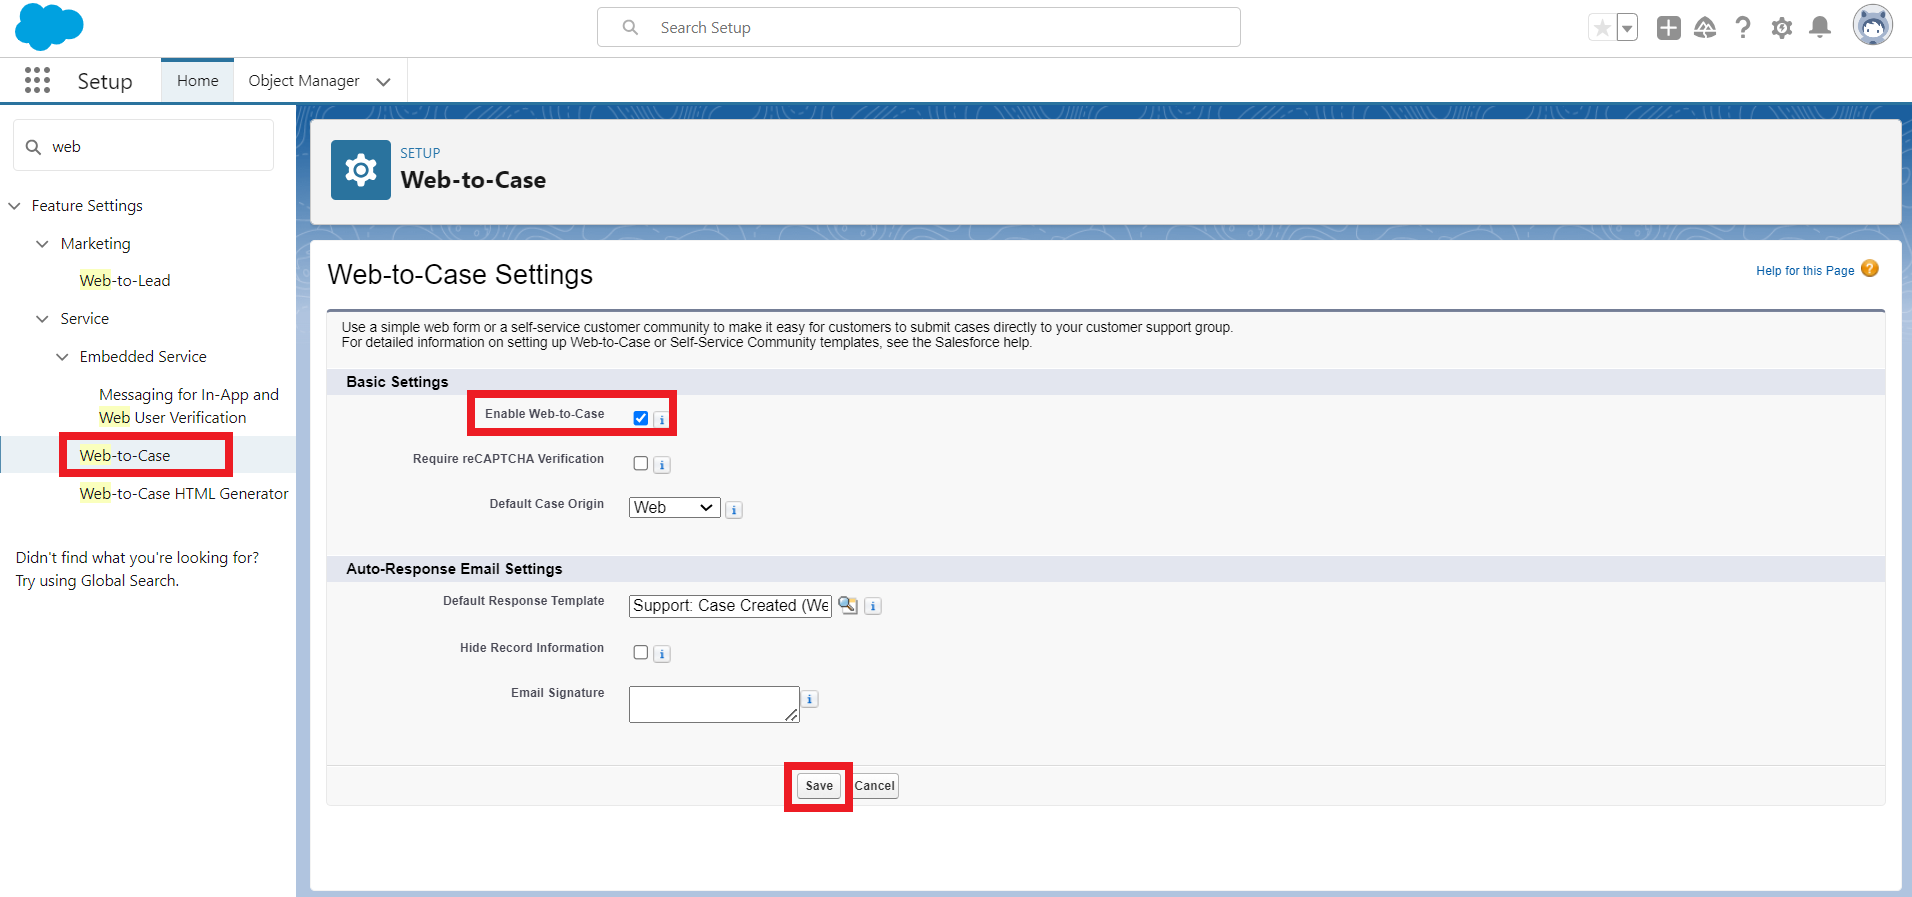Enable Require reCAPTCHA Verification checkbox

641,464
